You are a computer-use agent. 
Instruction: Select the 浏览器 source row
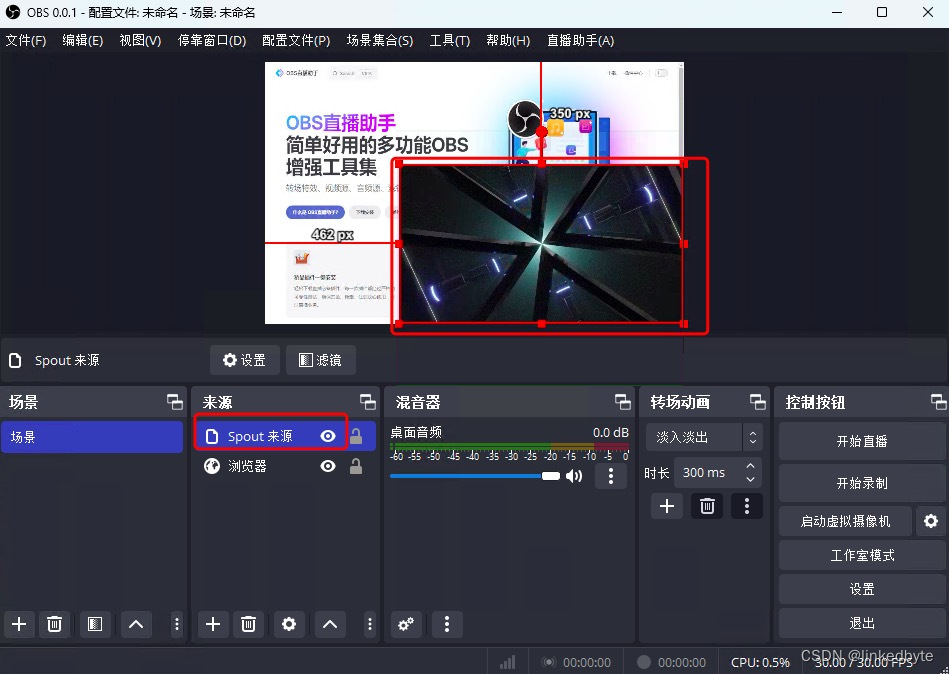pyautogui.click(x=285, y=466)
